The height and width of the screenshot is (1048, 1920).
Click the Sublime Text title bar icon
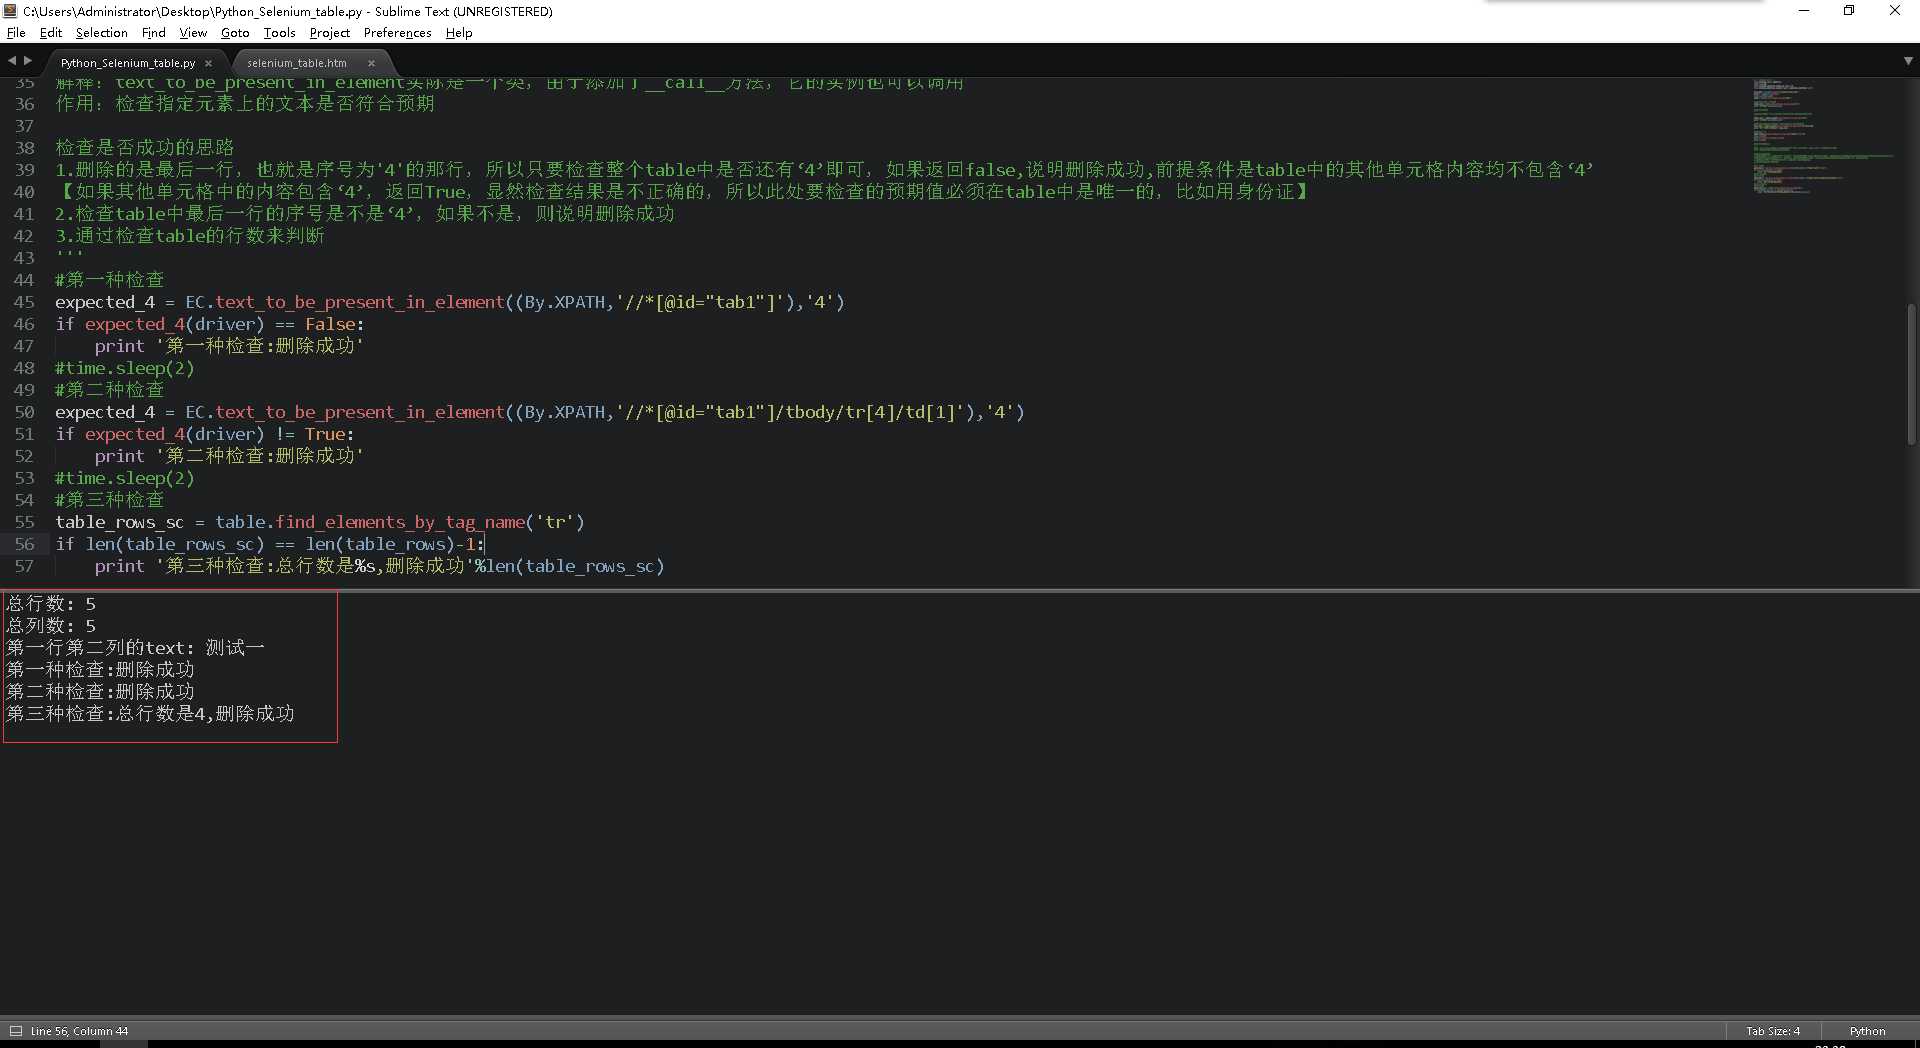coord(11,11)
